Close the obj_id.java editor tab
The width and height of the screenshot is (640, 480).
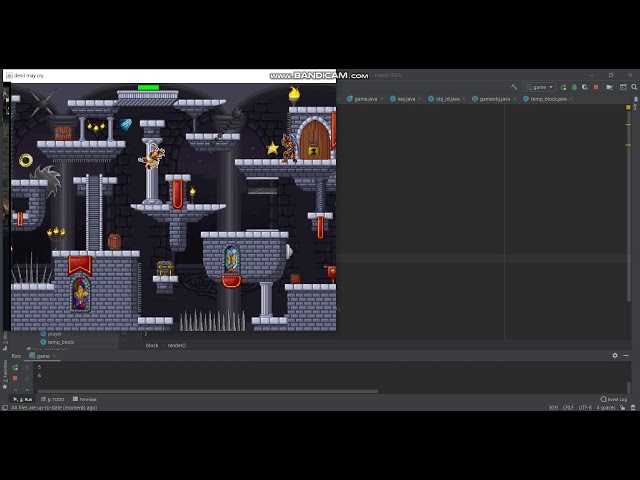click(x=464, y=99)
